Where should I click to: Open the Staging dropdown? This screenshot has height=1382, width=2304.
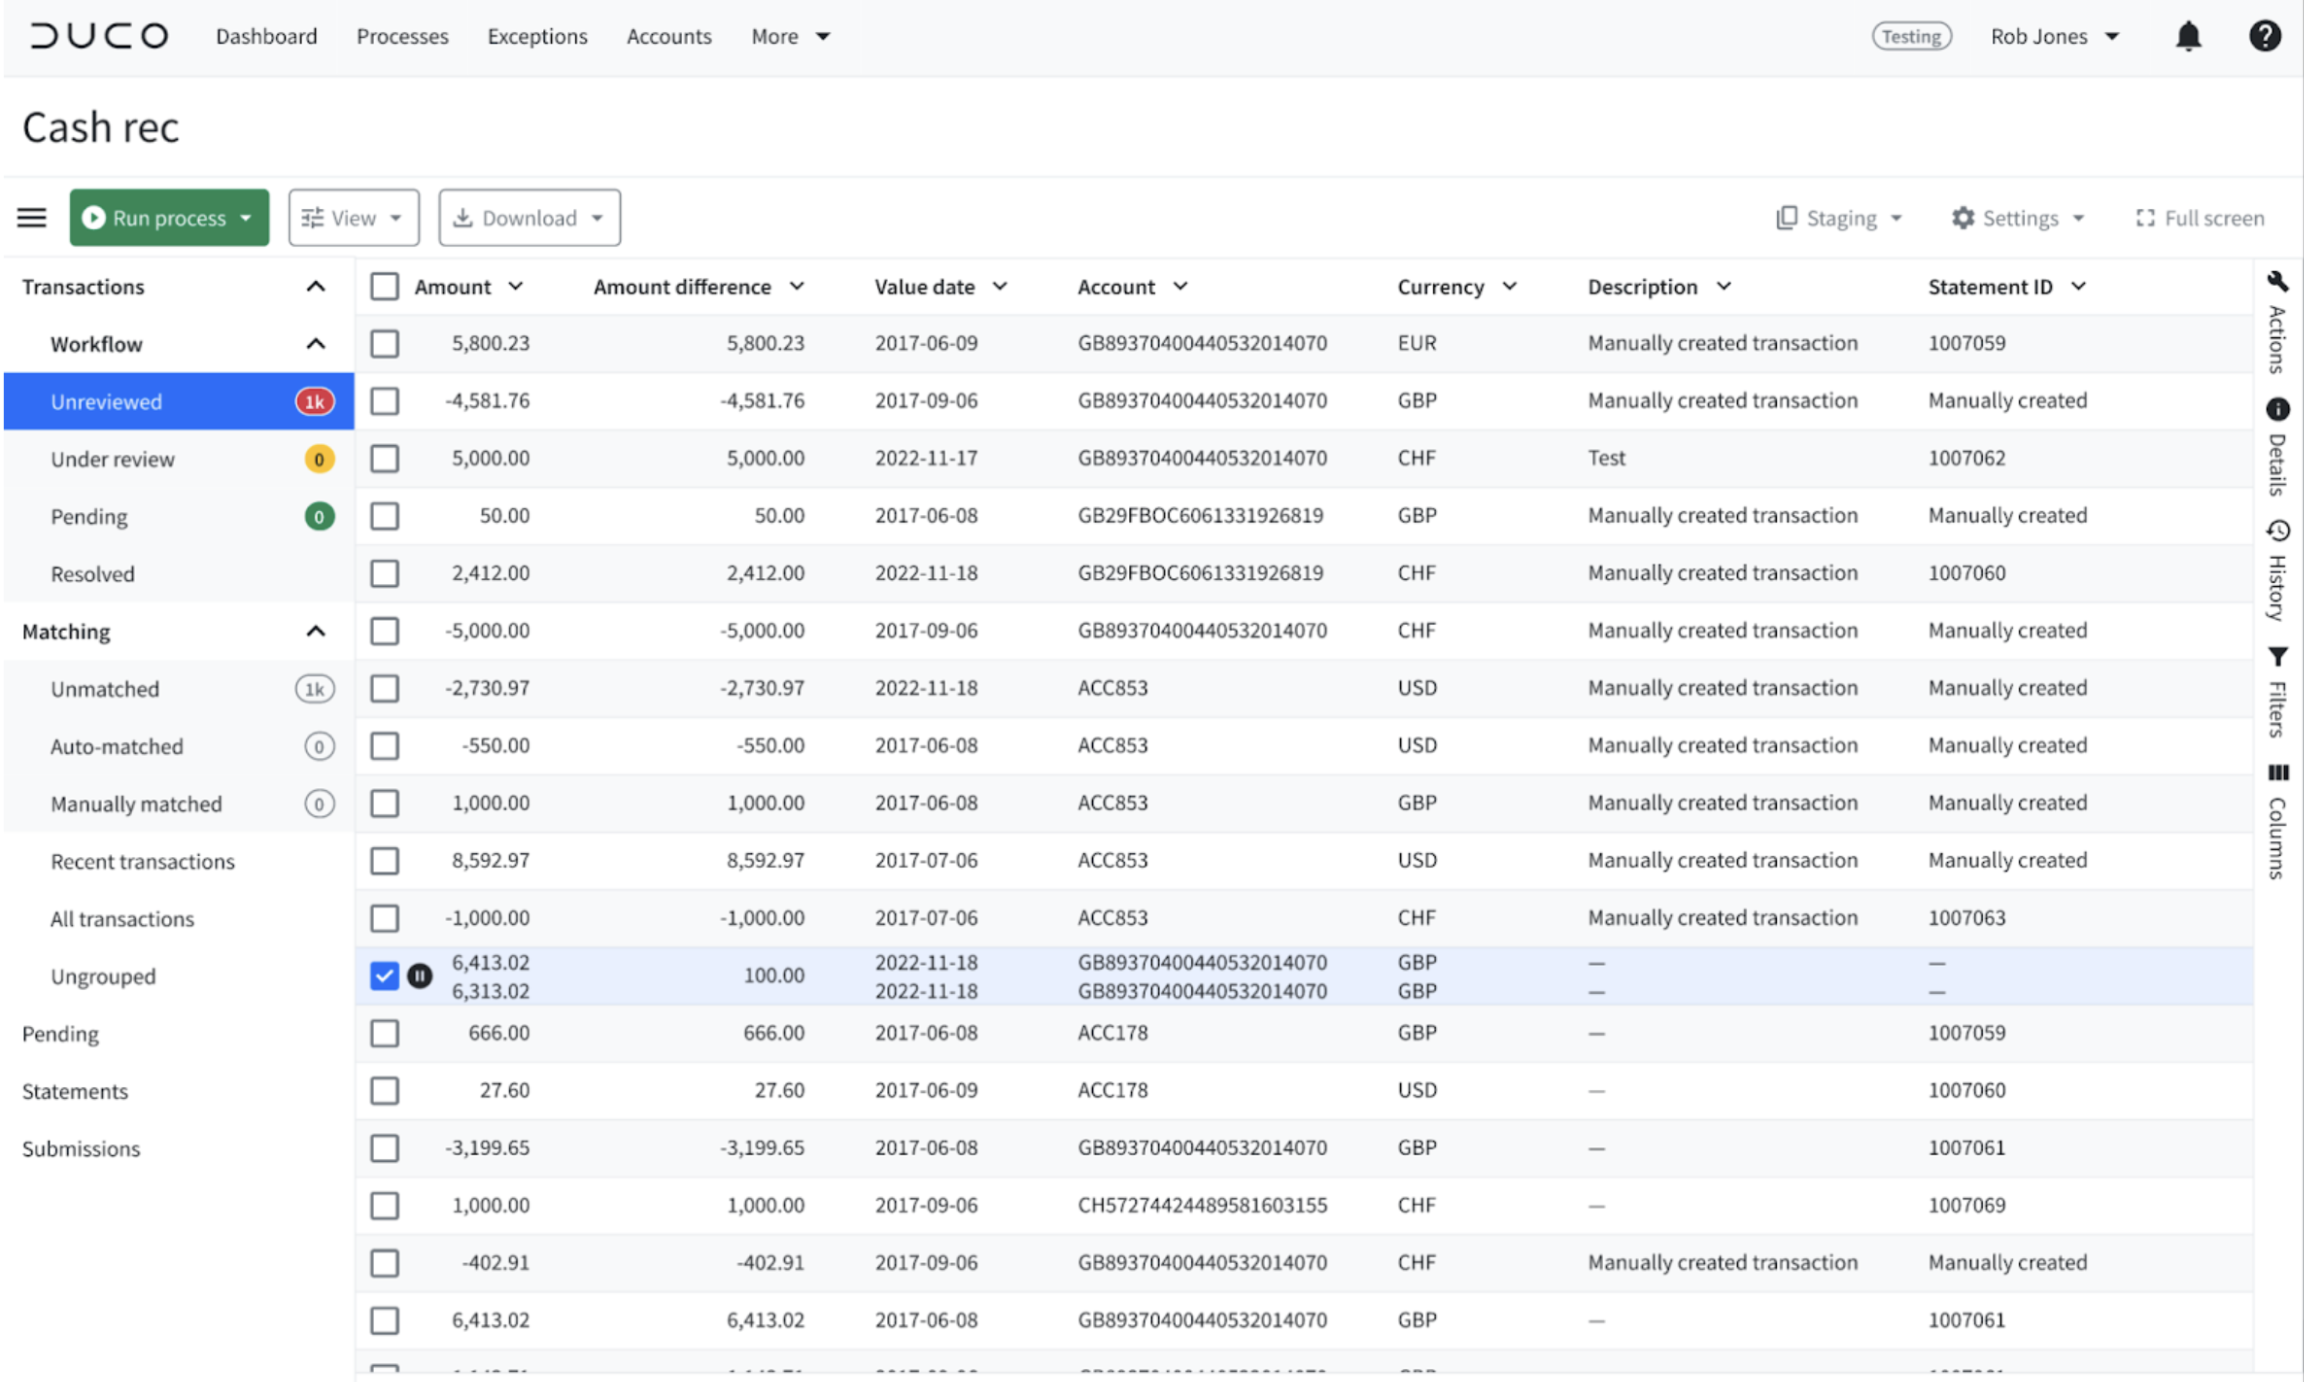coord(1839,218)
